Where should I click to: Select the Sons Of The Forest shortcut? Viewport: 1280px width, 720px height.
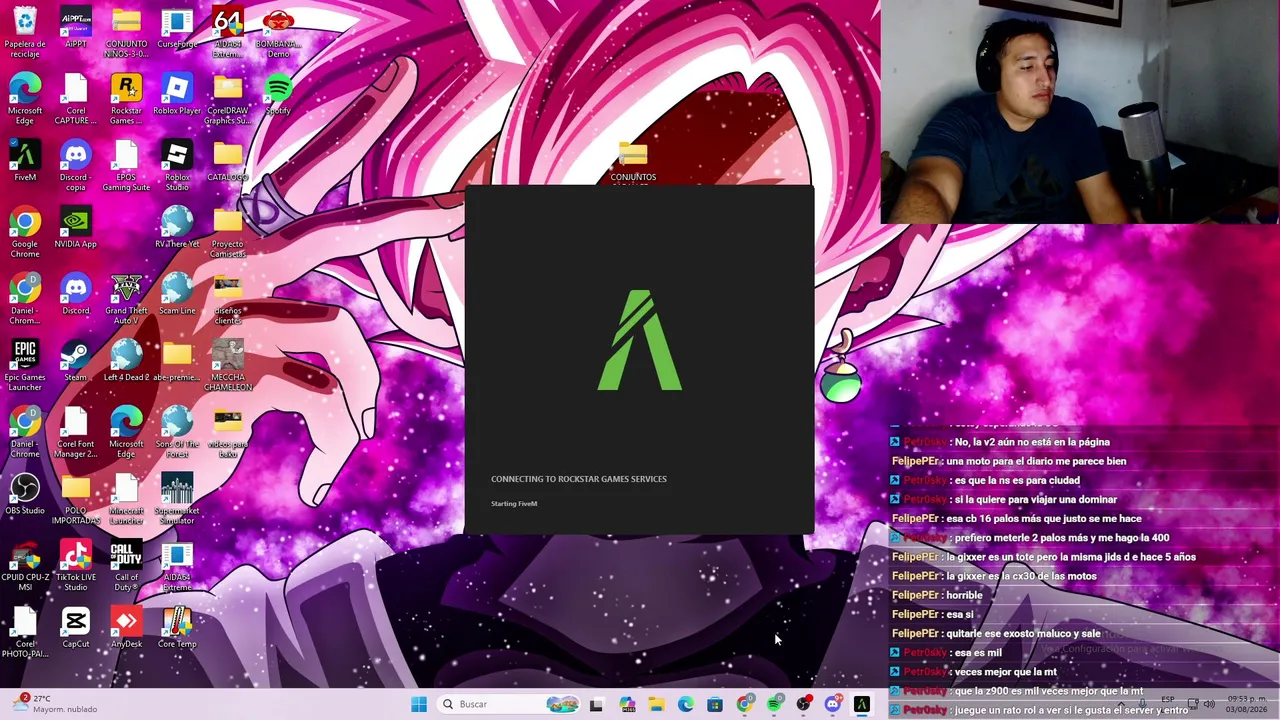(177, 433)
